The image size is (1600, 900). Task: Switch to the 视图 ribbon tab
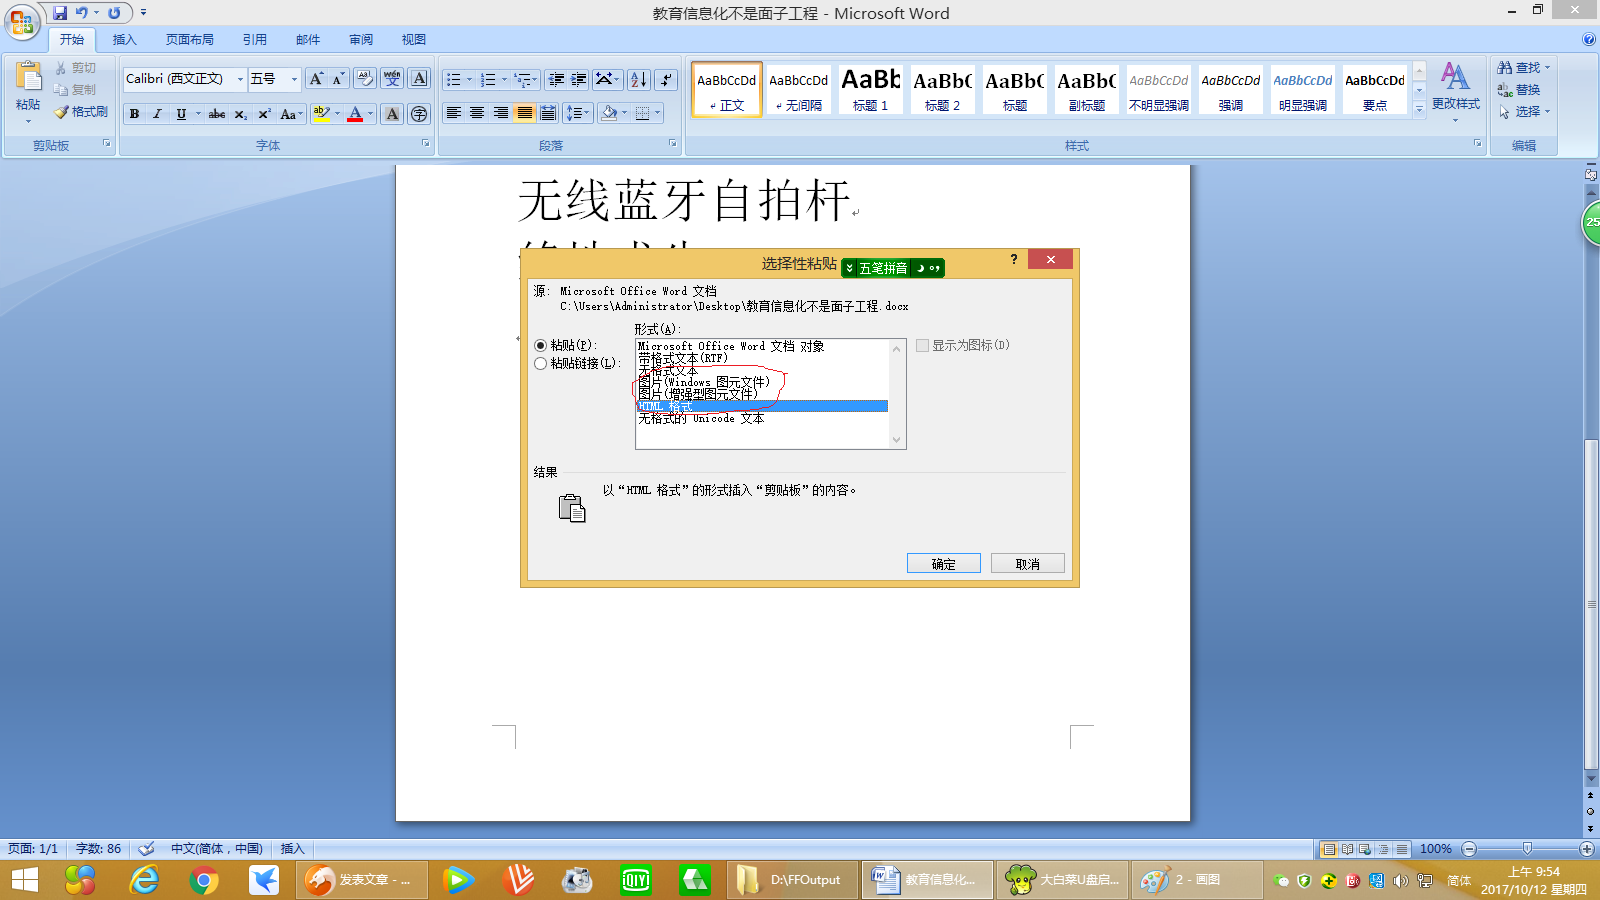tap(413, 39)
